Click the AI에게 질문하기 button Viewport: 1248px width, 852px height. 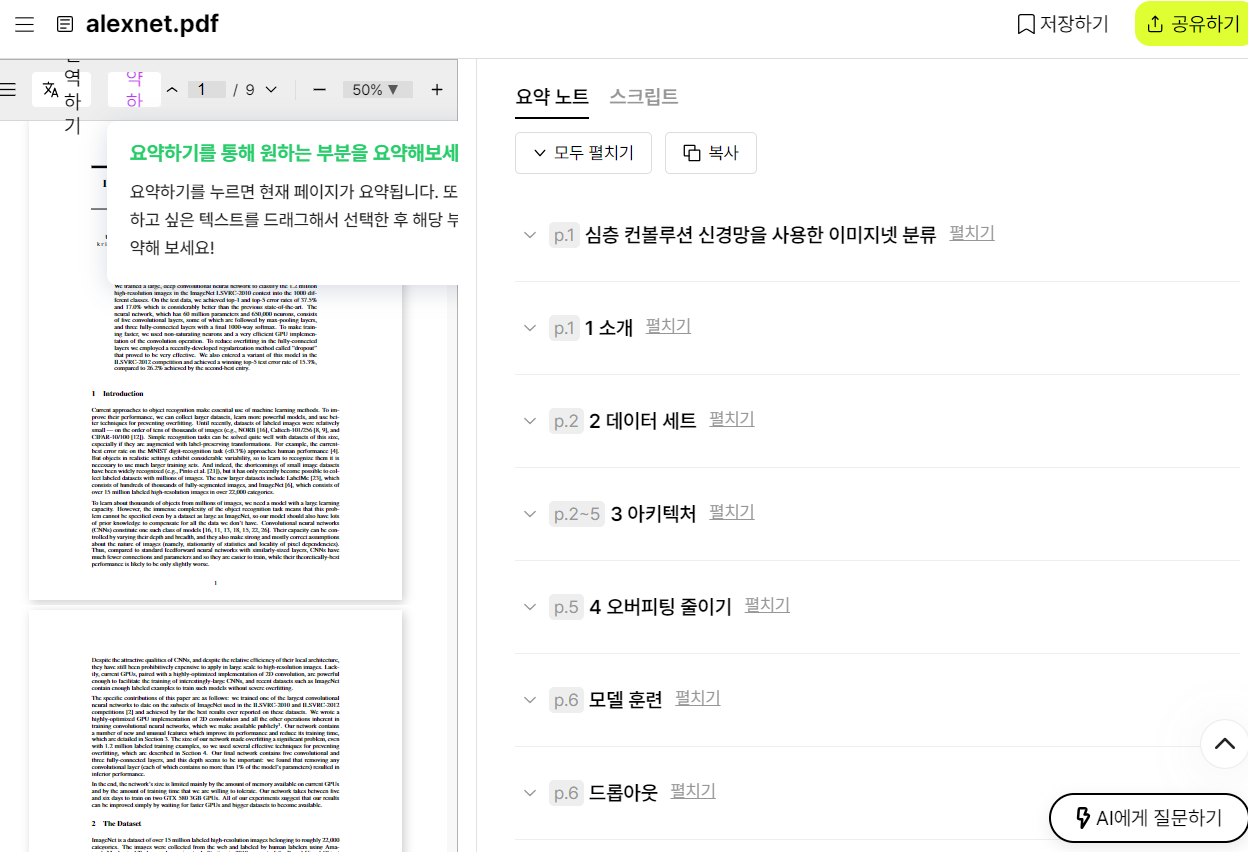[1148, 817]
